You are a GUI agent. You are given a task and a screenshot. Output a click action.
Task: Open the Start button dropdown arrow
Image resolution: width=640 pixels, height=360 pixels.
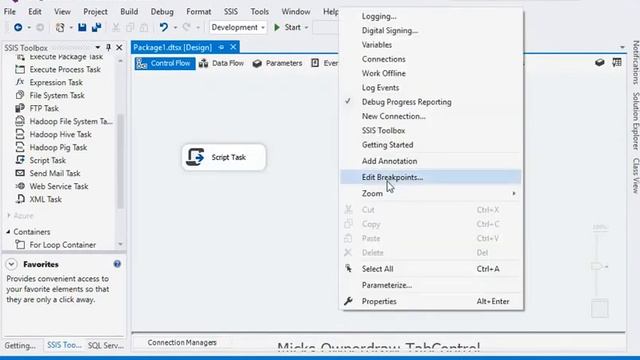pos(306,27)
